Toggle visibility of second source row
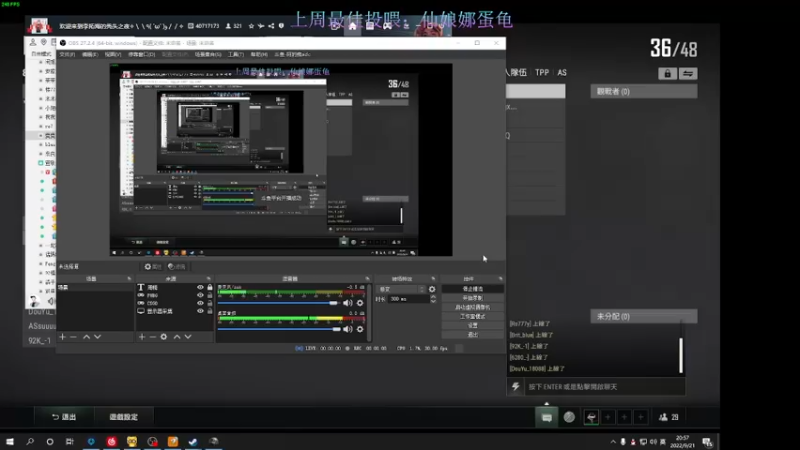The width and height of the screenshot is (800, 450). 200,295
